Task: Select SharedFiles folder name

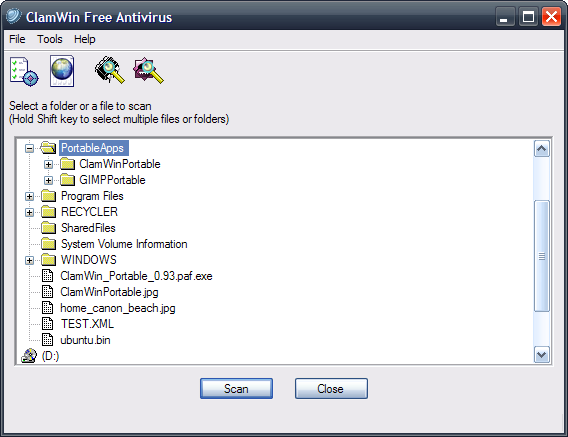Action: [x=88, y=228]
